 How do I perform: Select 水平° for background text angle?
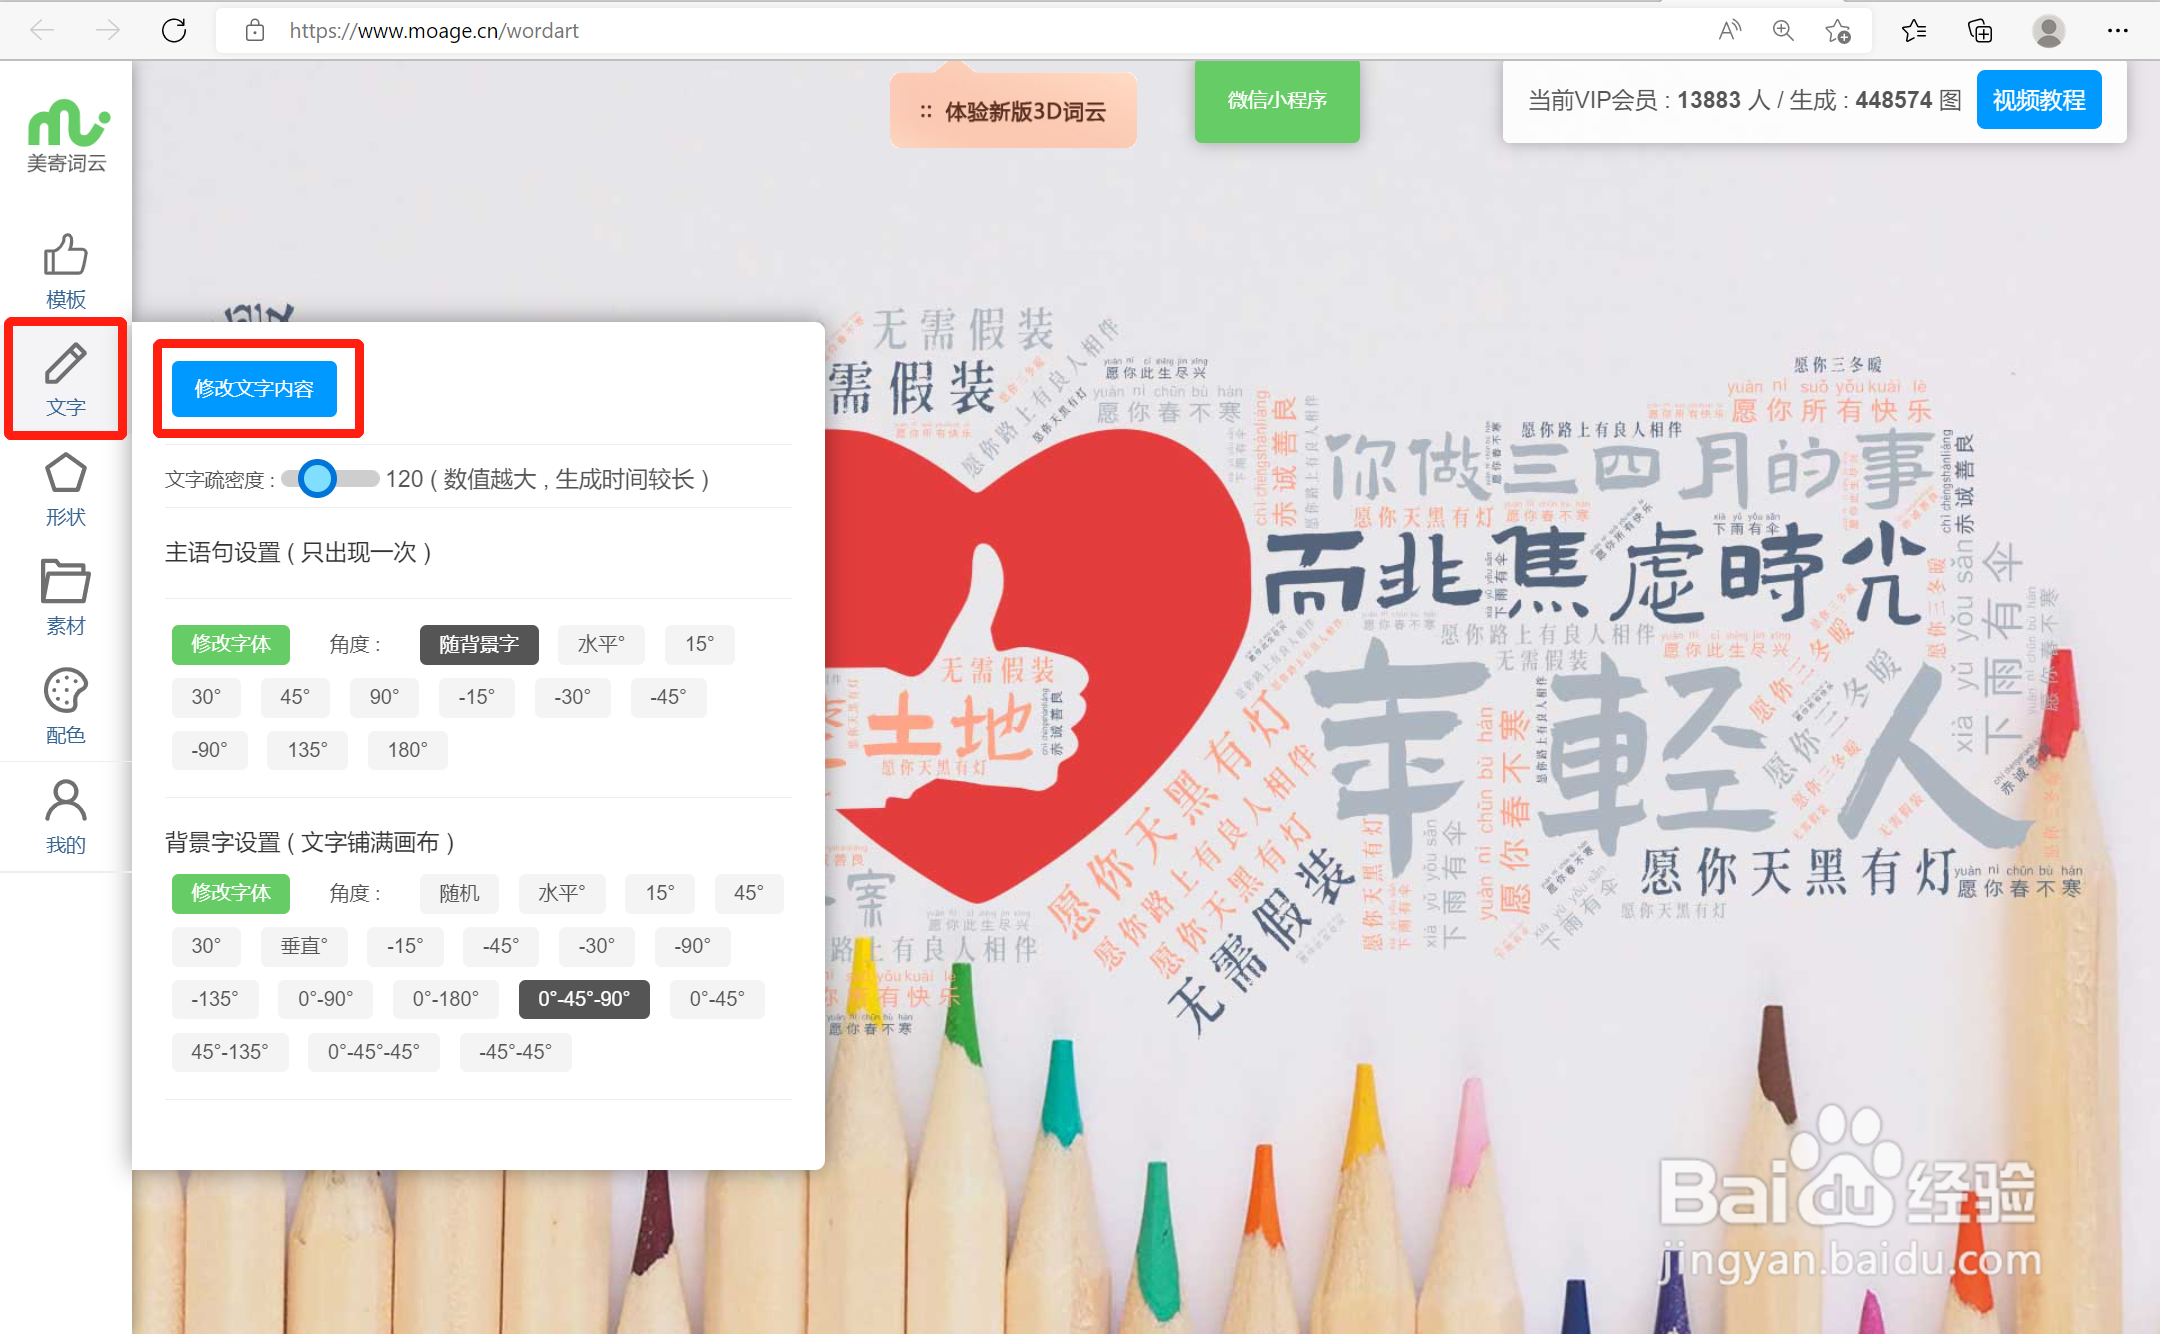(x=562, y=893)
